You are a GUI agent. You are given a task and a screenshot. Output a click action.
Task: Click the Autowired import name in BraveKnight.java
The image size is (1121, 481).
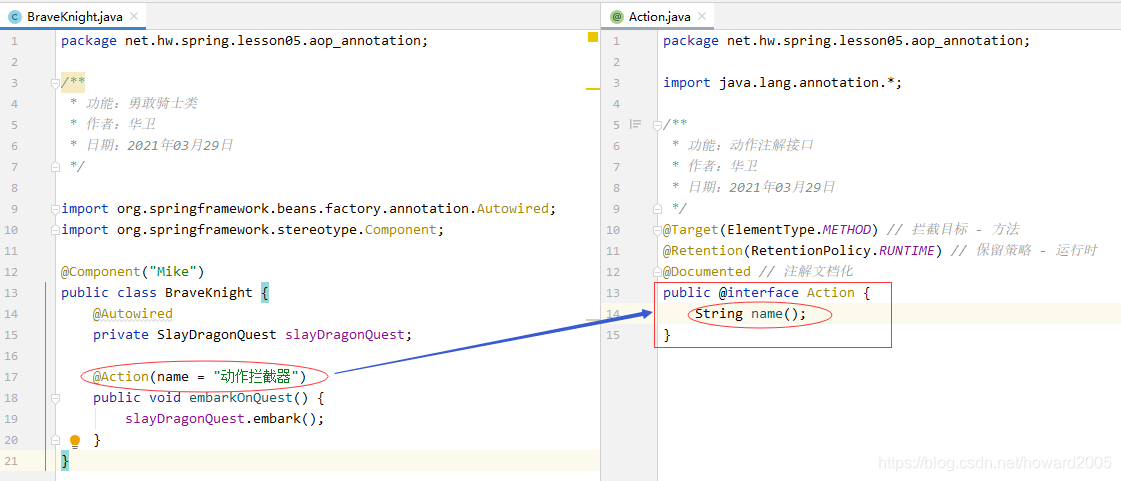coord(512,209)
